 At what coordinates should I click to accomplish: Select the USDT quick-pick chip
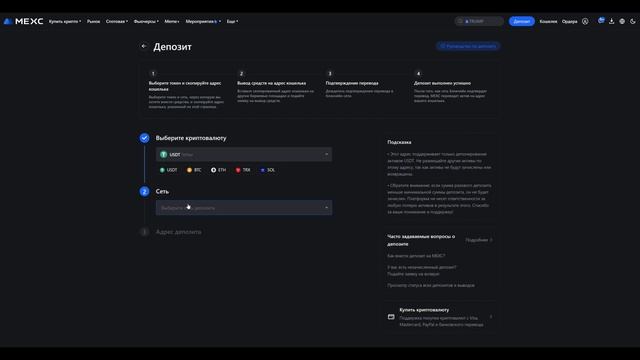pyautogui.click(x=168, y=170)
